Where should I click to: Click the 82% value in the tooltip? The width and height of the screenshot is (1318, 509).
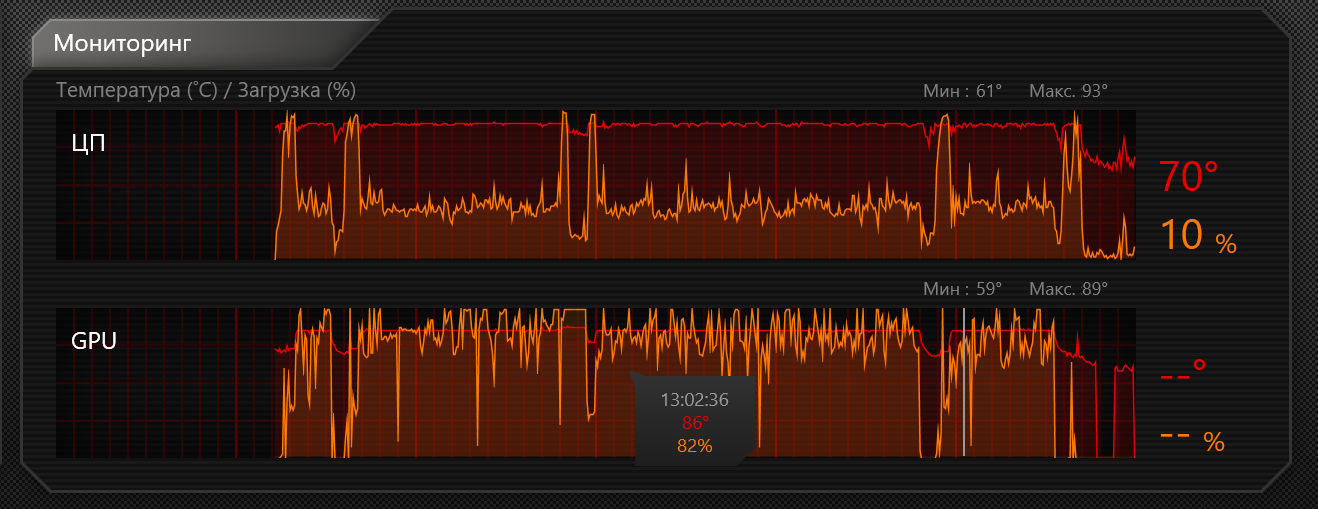click(x=694, y=446)
